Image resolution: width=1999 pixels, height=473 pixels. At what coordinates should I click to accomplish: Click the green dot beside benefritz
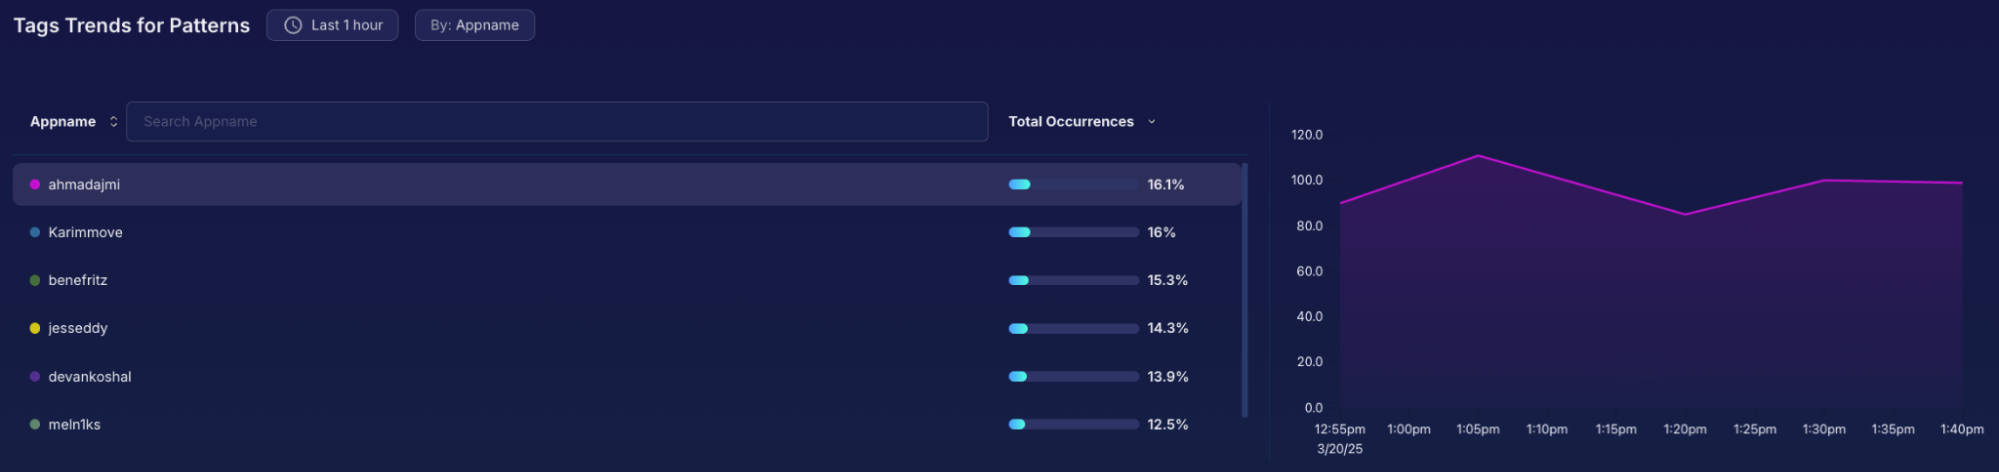click(35, 281)
